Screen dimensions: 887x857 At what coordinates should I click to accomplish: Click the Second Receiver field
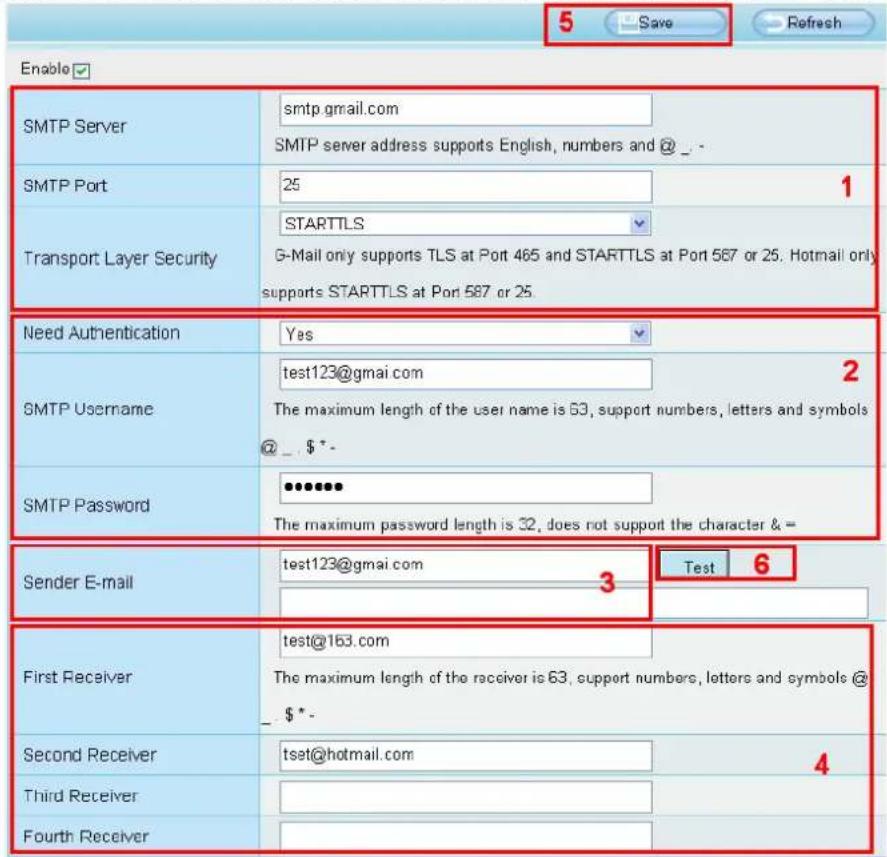pos(466,755)
